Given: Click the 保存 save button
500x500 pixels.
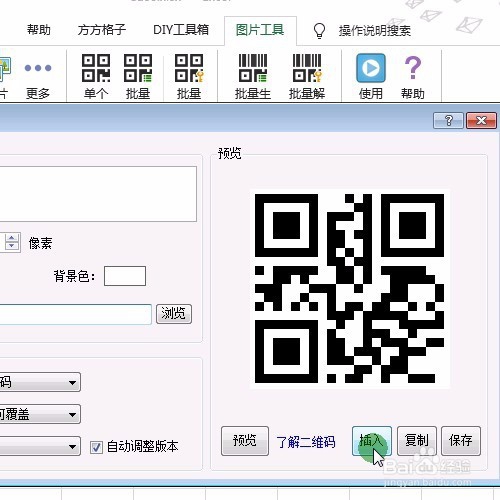Looking at the screenshot, I should 461,441.
